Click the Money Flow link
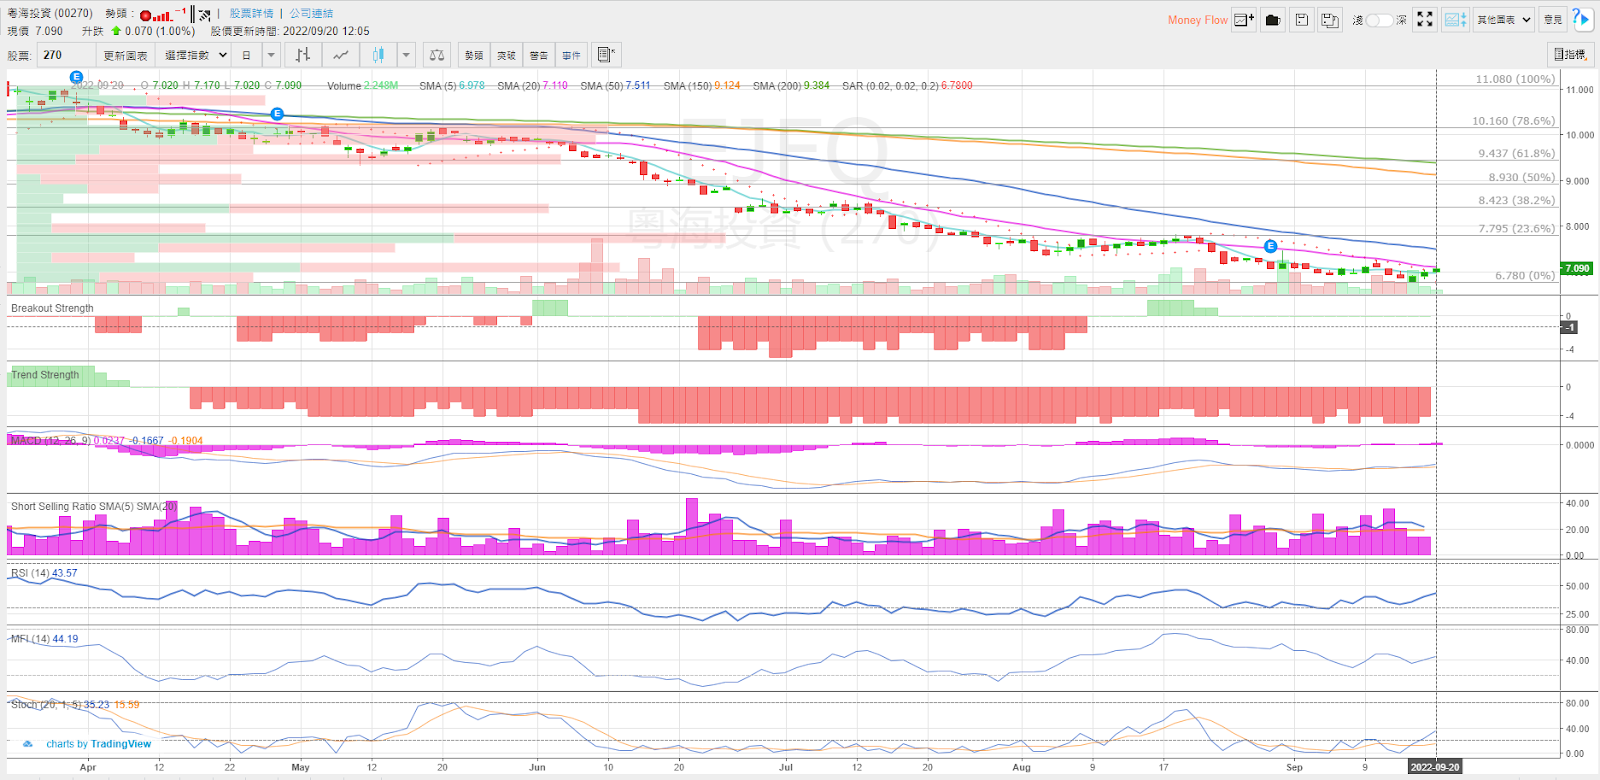Viewport: 1600px width, 780px height. 1198,20
